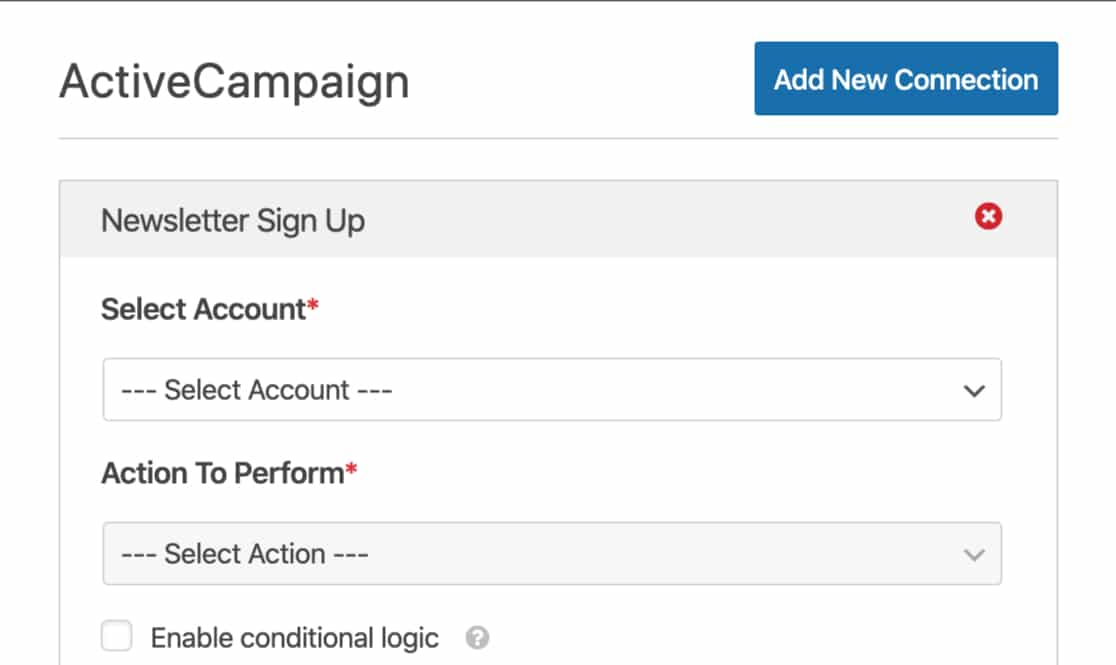Image resolution: width=1116 pixels, height=665 pixels.
Task: Click the Newsletter Sign Up connection title
Action: tap(233, 221)
